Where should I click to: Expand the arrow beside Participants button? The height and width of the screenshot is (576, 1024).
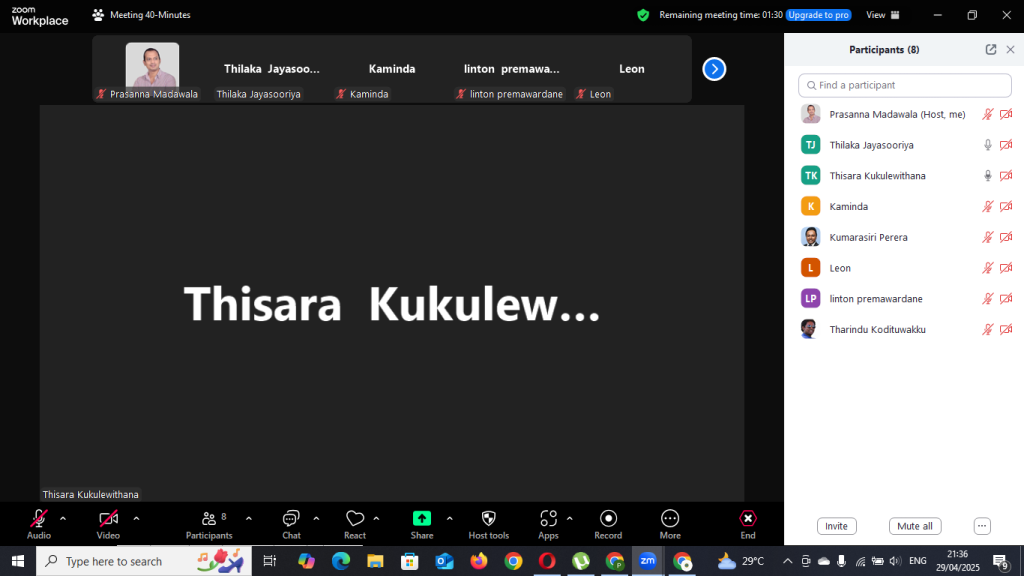pyautogui.click(x=249, y=519)
